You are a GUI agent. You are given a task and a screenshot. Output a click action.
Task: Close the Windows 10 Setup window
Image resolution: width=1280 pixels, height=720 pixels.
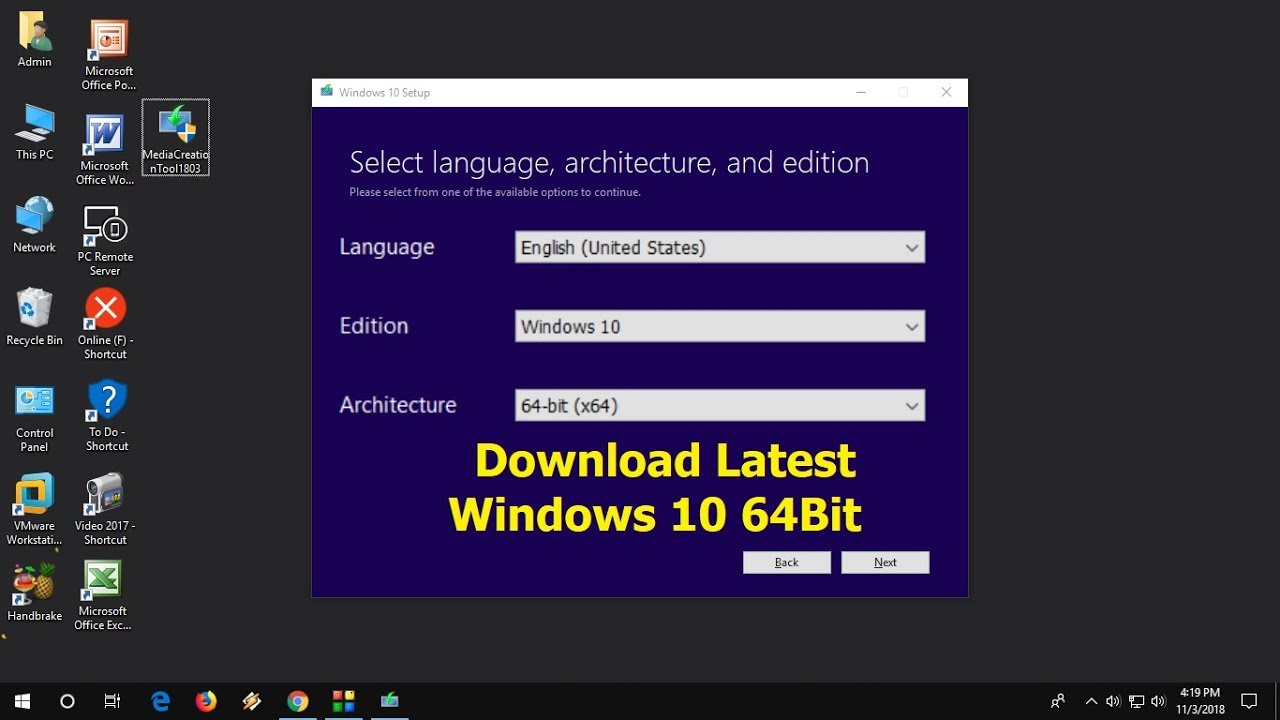click(x=946, y=92)
